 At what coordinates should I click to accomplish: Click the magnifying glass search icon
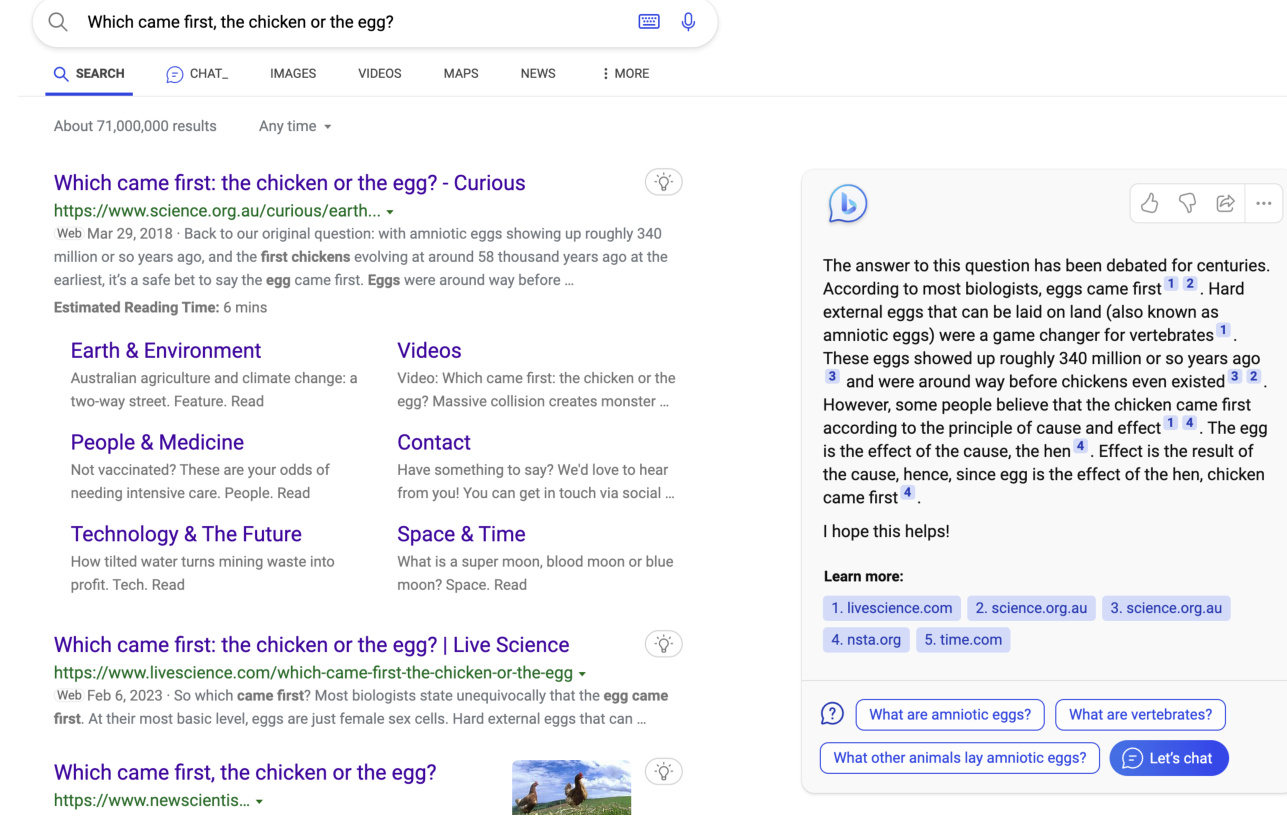58,22
